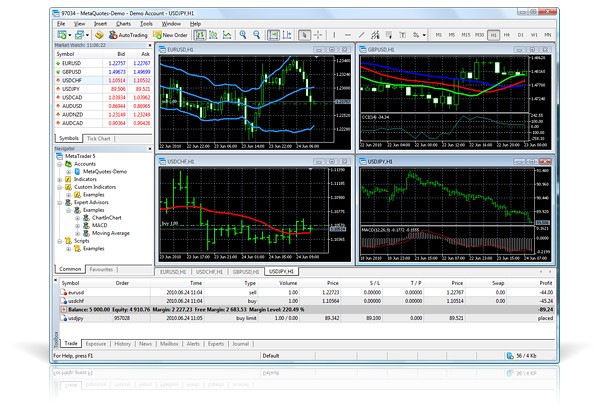
Task: Click the Accounts node icon in the Navigator
Action: pyautogui.click(x=68, y=164)
